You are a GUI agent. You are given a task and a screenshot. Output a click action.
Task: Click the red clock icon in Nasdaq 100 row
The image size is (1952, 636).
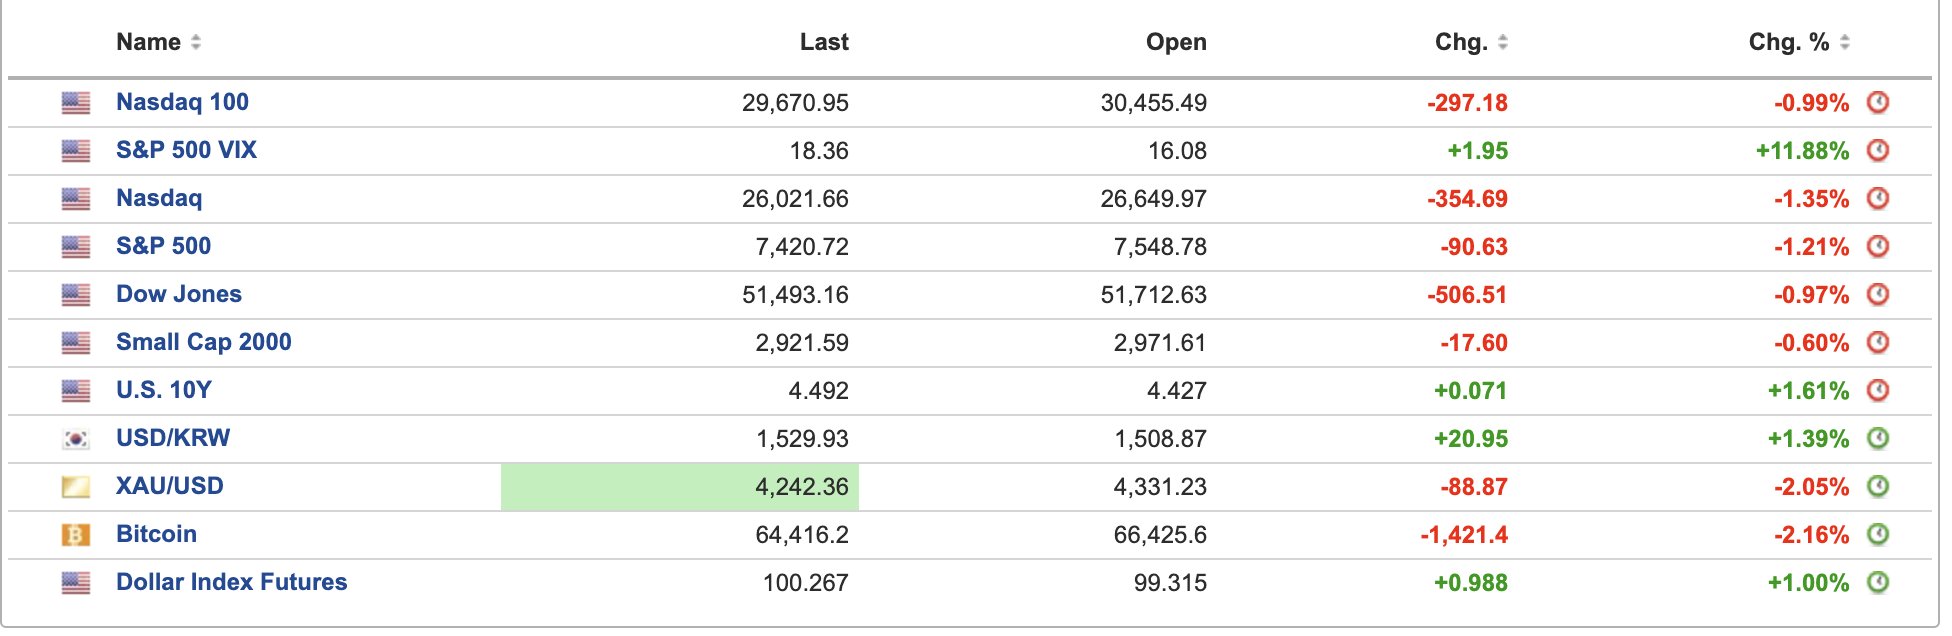1878,102
